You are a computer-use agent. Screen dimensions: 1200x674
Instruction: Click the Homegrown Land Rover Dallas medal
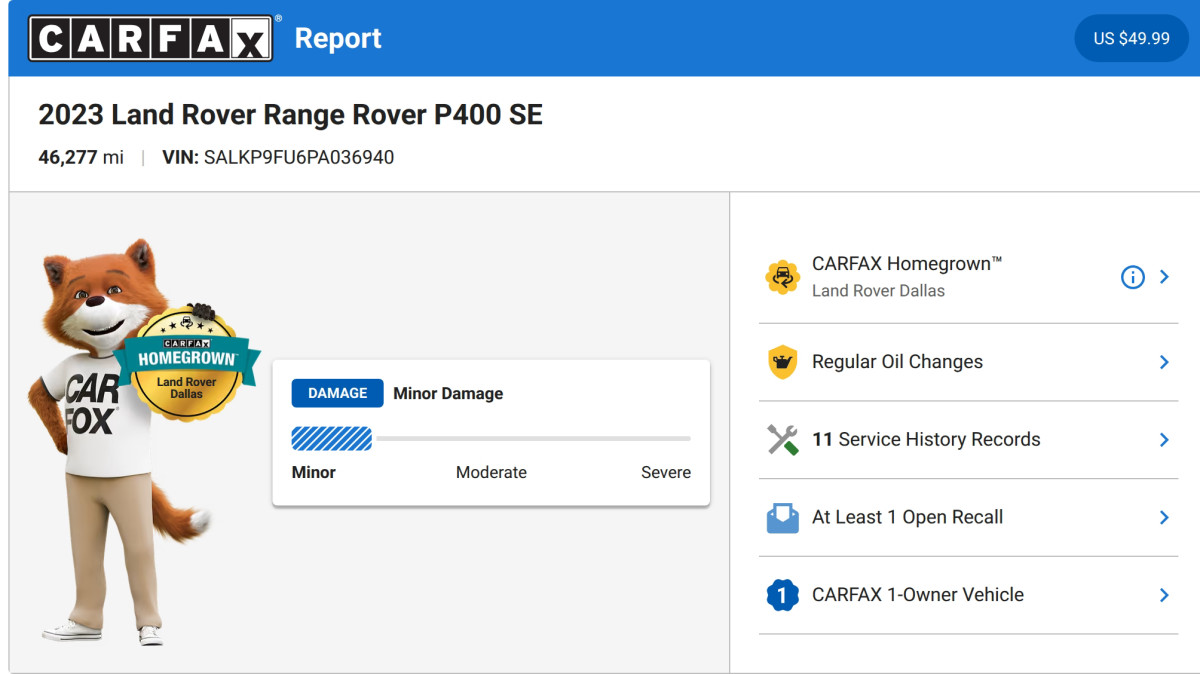pyautogui.click(x=187, y=362)
